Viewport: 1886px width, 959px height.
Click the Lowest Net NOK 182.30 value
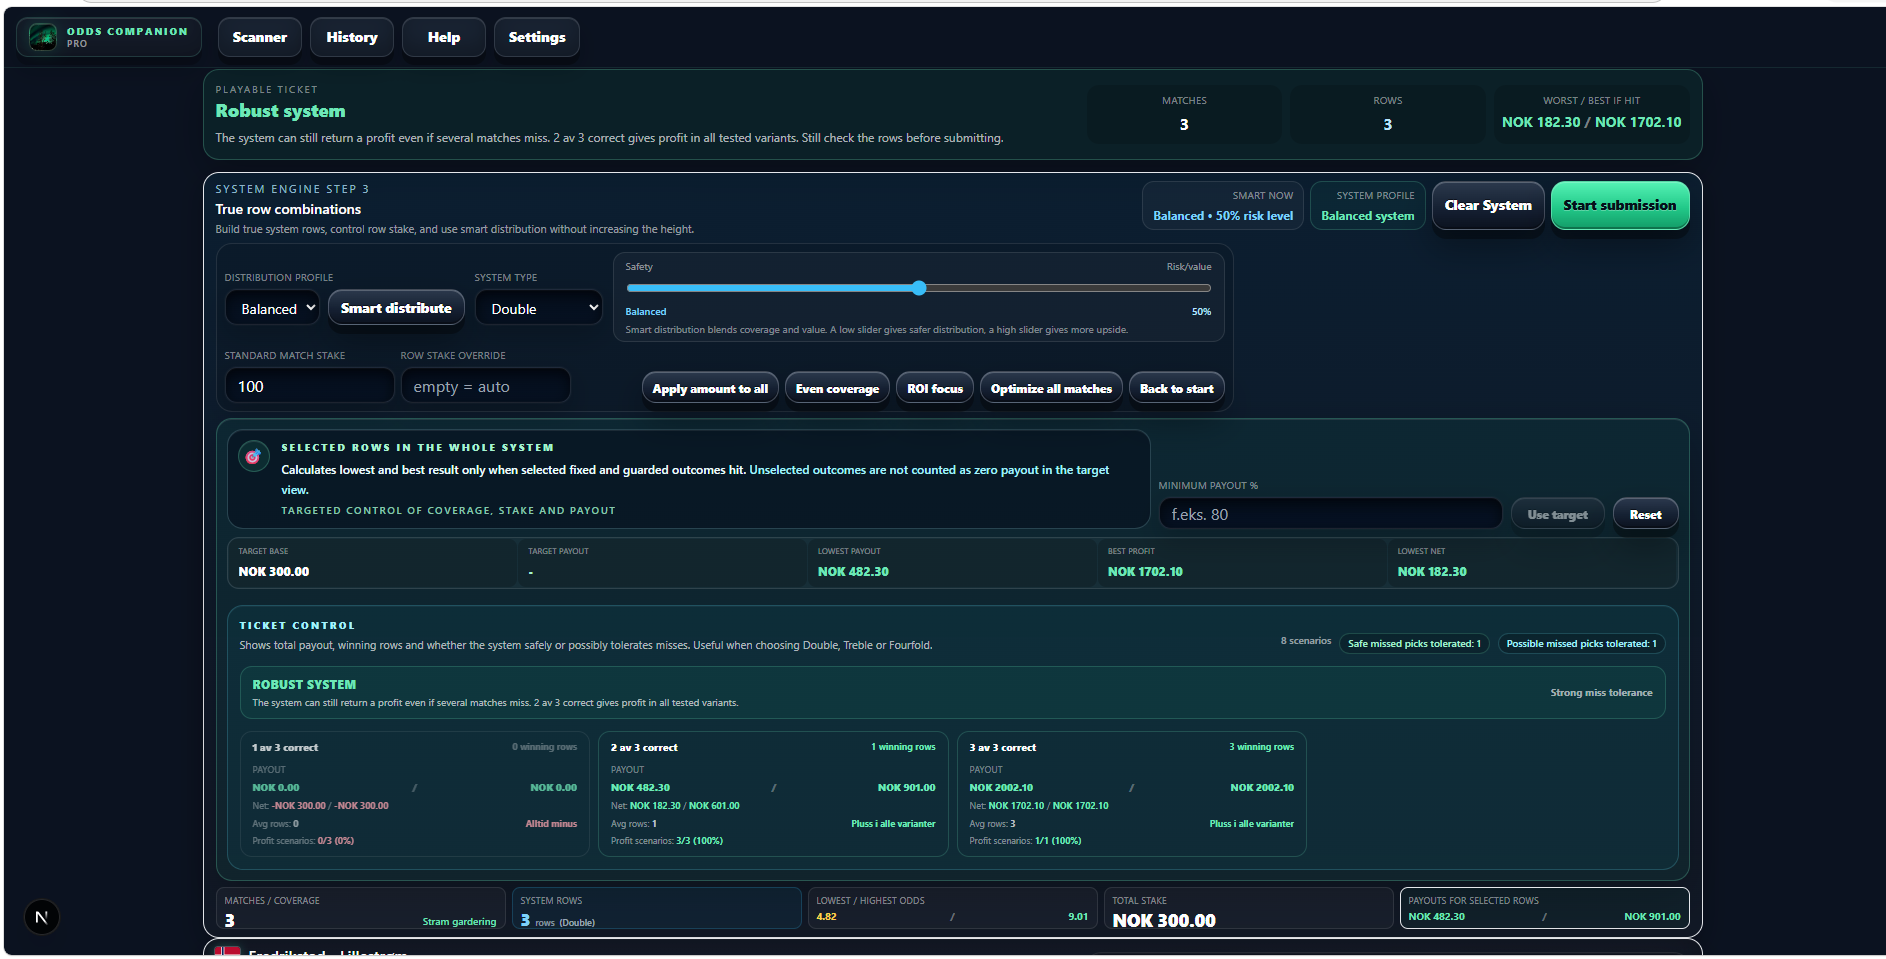[x=1432, y=572]
